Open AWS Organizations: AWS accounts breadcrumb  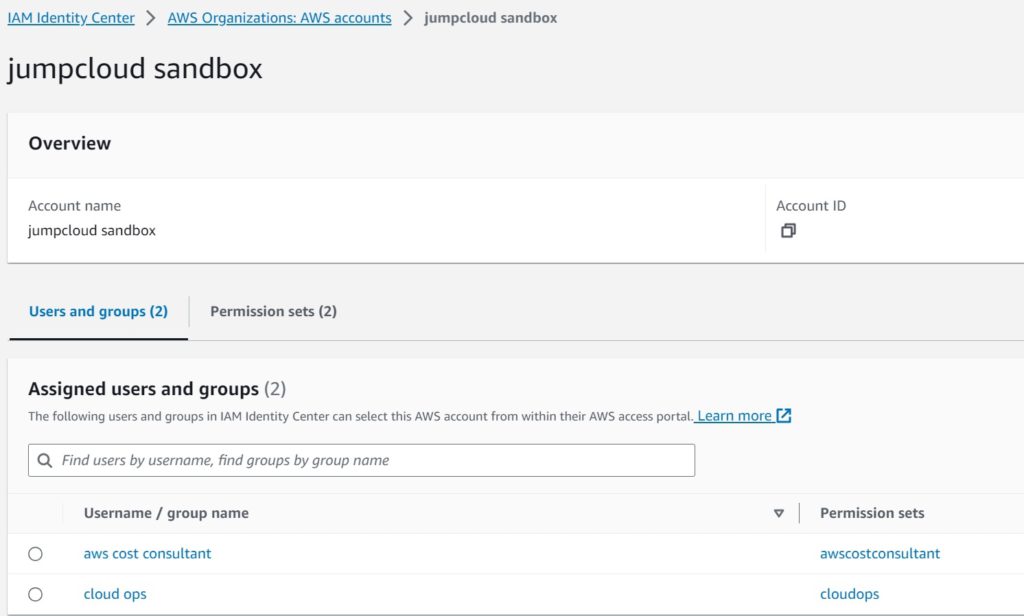[x=280, y=18]
